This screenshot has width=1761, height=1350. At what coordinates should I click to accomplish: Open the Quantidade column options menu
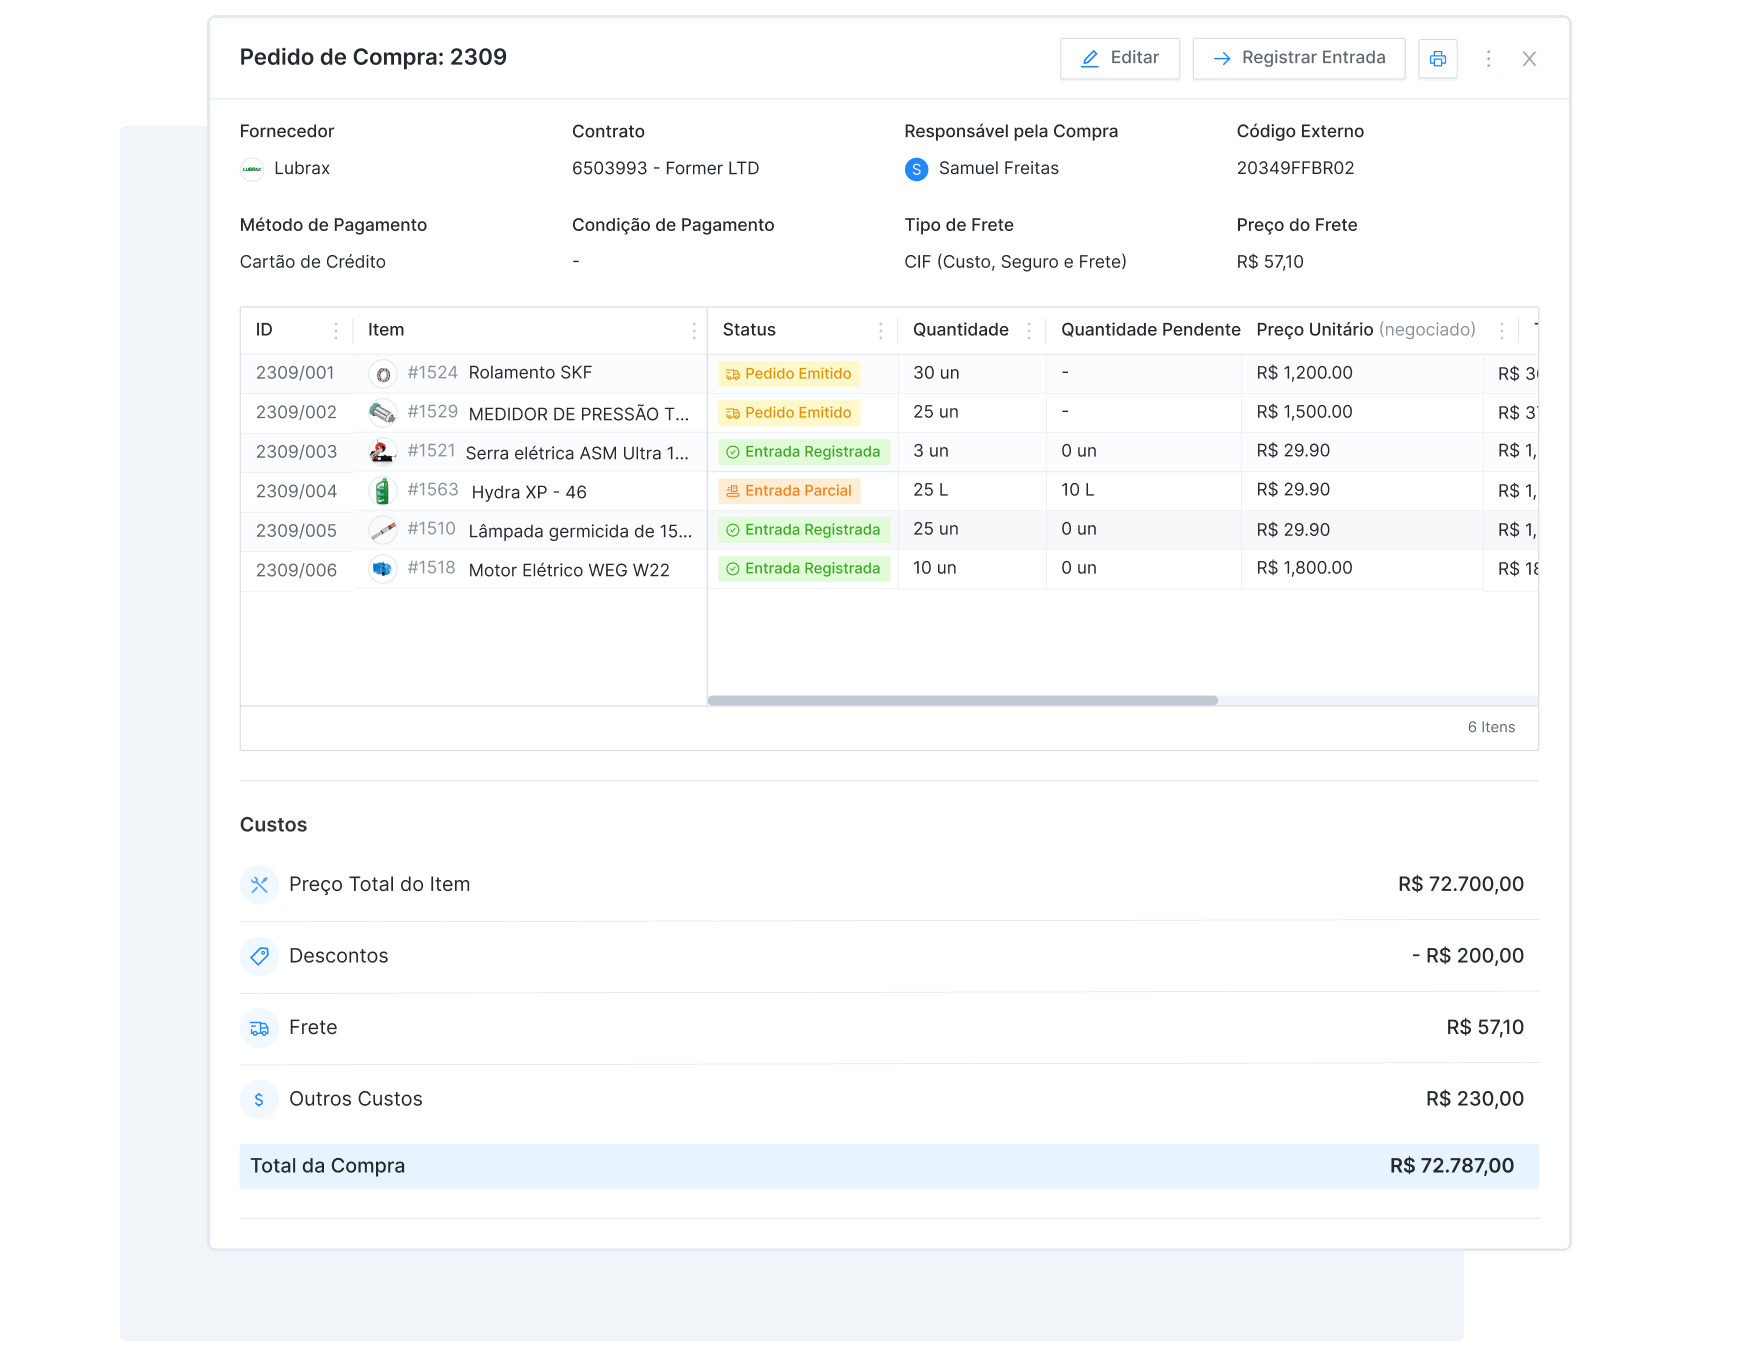coord(1028,330)
